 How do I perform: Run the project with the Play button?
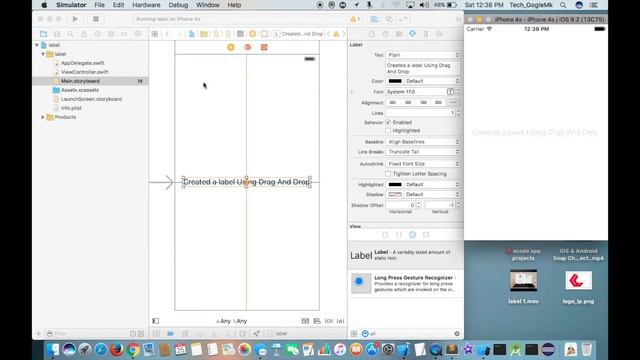pos(75,19)
